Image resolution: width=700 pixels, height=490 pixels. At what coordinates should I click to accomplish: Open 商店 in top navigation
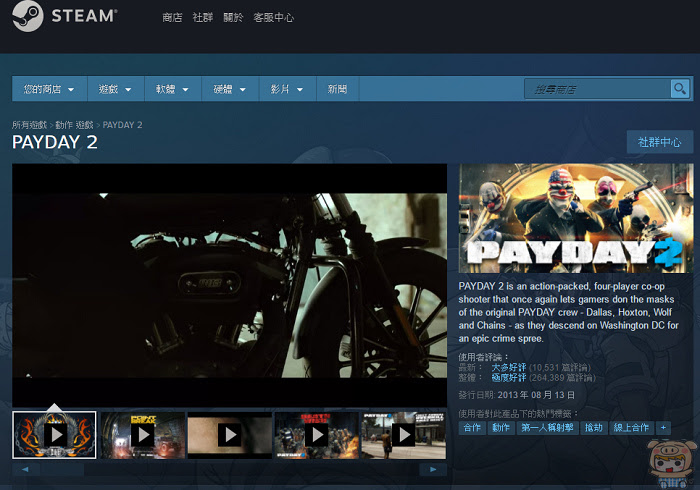point(172,17)
